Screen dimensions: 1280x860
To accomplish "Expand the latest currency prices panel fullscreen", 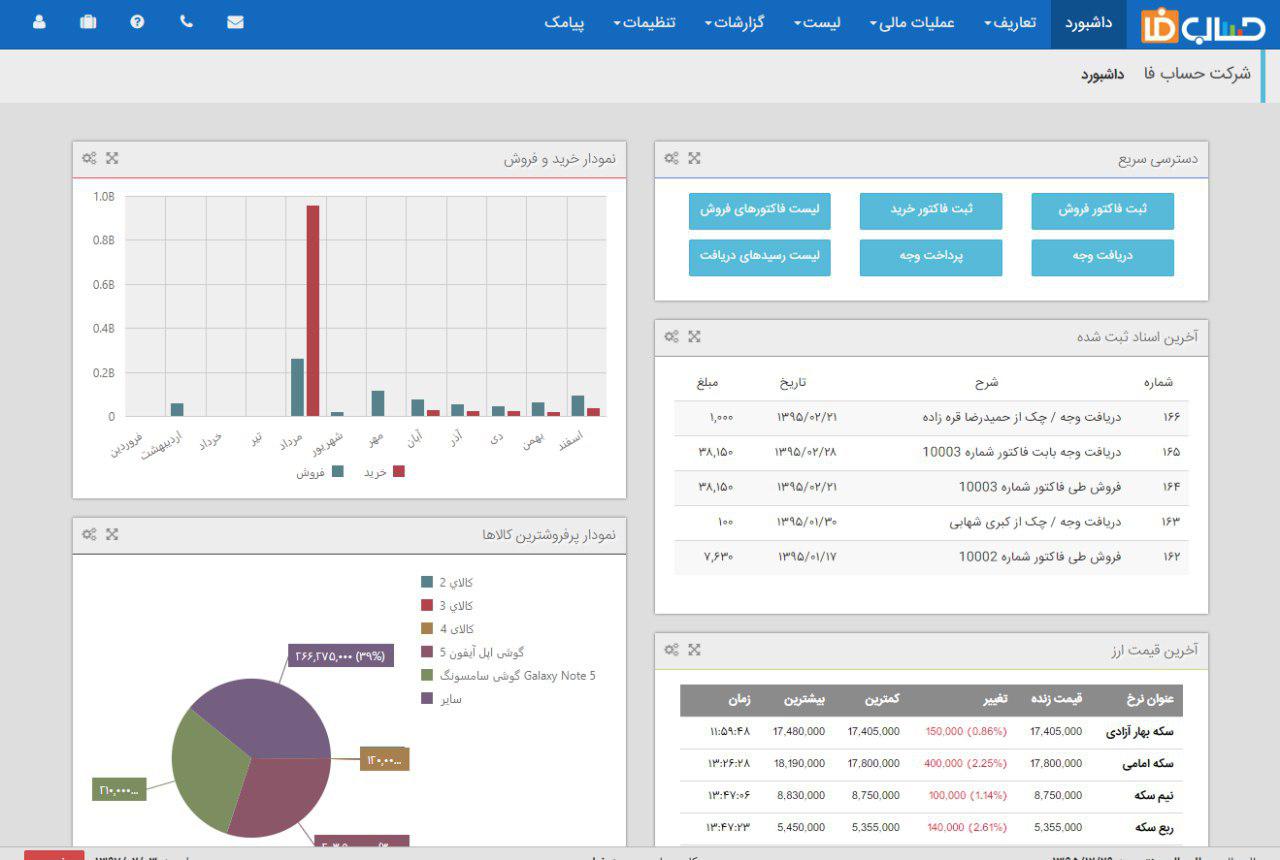I will (694, 650).
